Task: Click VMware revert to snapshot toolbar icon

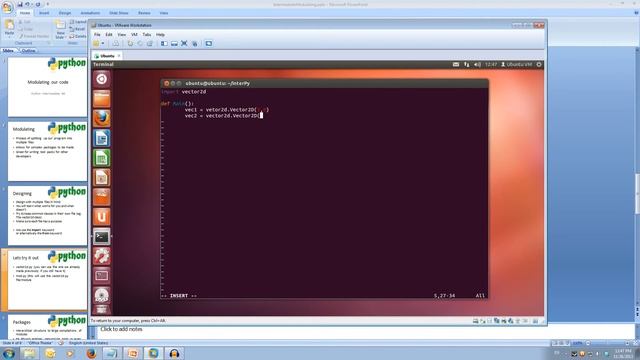Action: coord(140,43)
